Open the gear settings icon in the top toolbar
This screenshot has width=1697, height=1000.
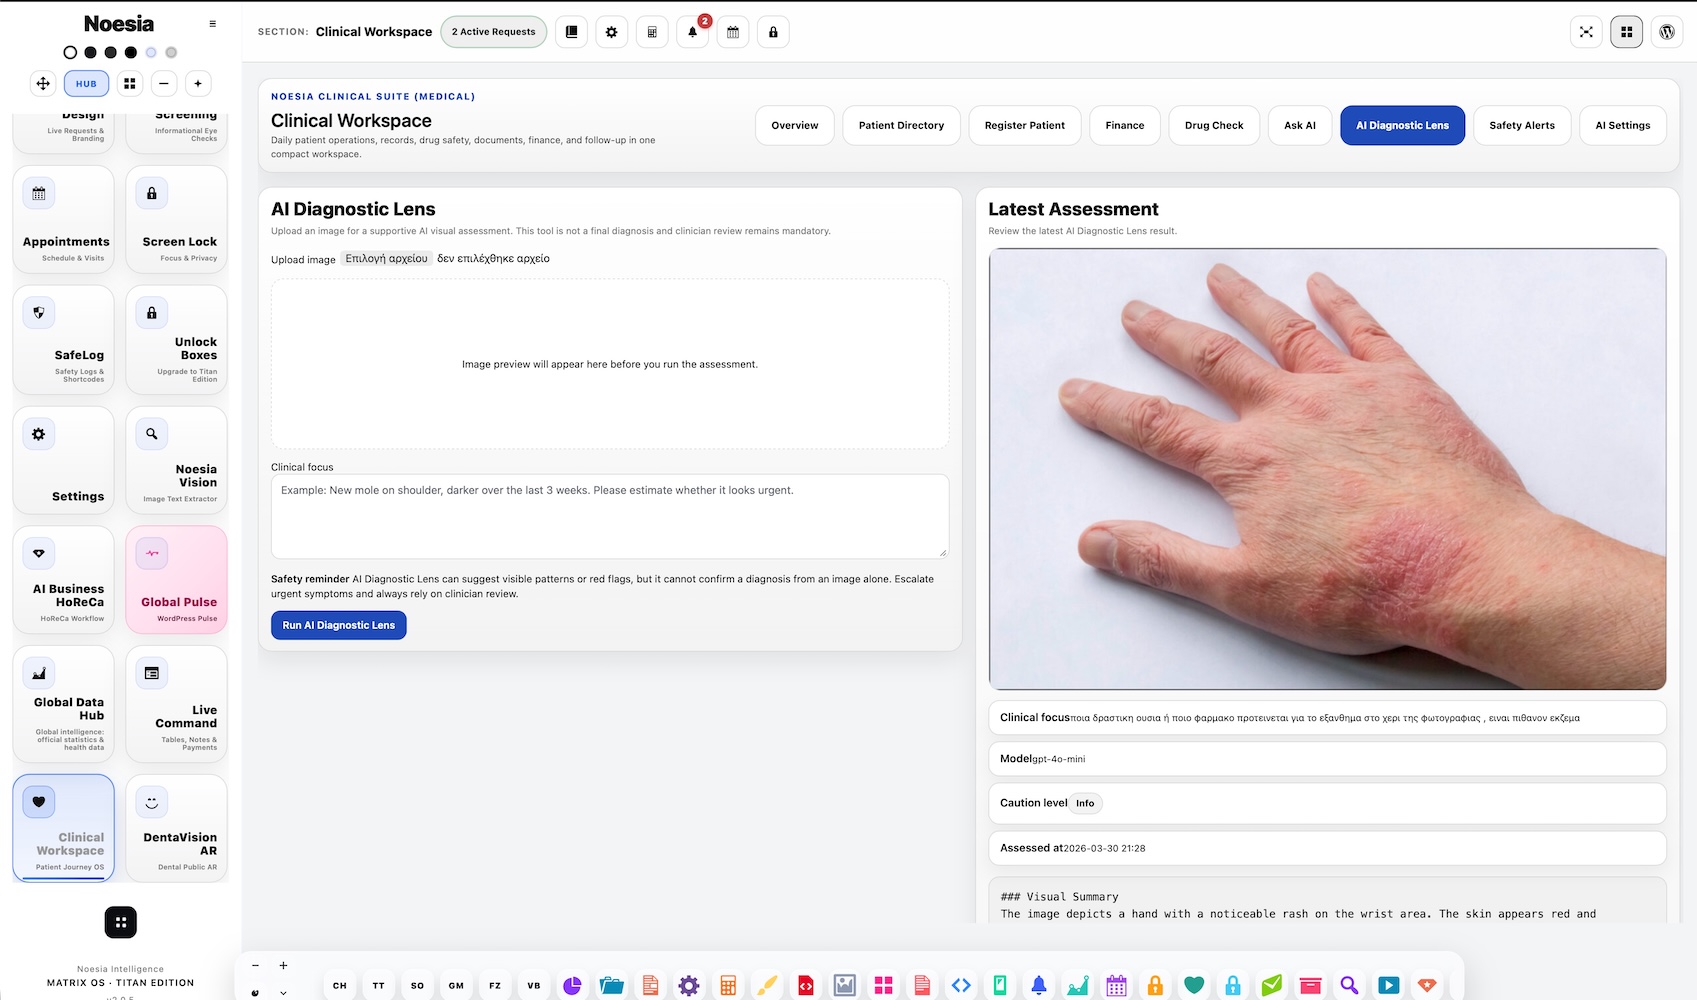pos(612,32)
